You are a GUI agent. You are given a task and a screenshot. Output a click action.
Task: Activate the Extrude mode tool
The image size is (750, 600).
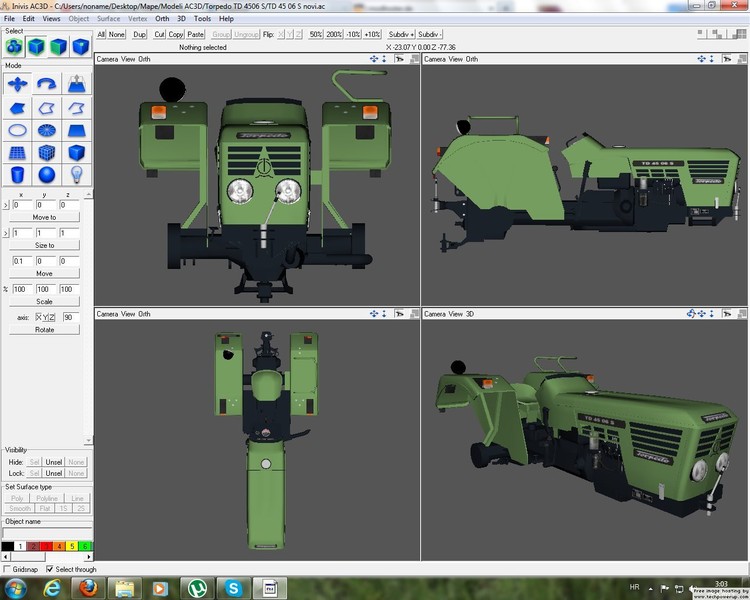coord(76,84)
